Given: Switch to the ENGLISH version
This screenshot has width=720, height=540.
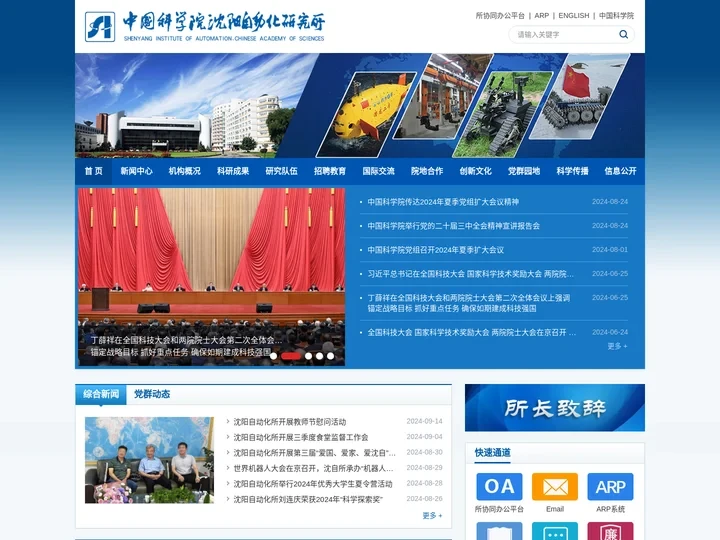Looking at the screenshot, I should click(x=574, y=16).
